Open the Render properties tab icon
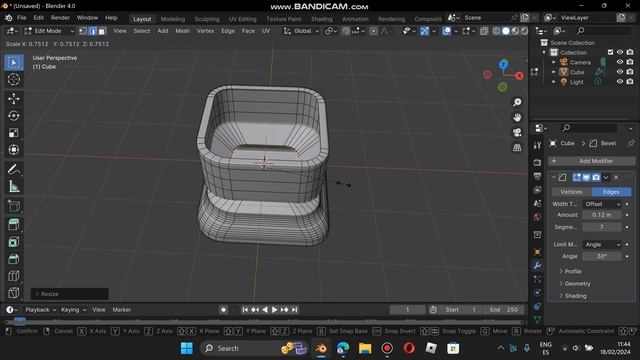 point(537,162)
